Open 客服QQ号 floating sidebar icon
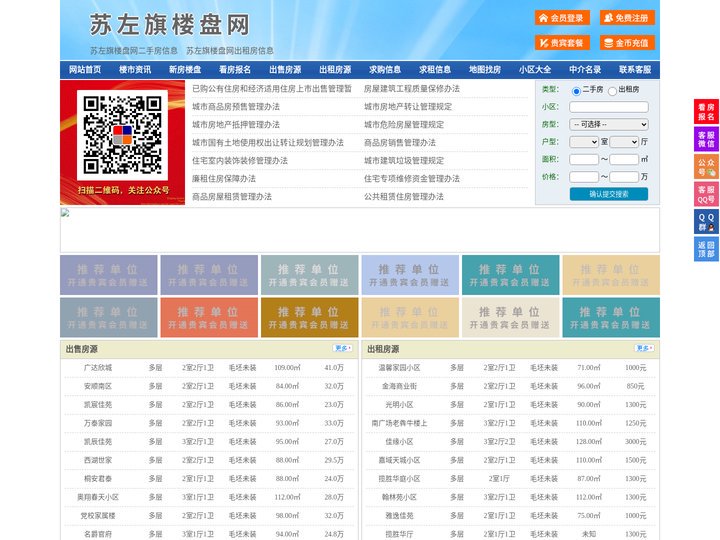 pos(706,194)
